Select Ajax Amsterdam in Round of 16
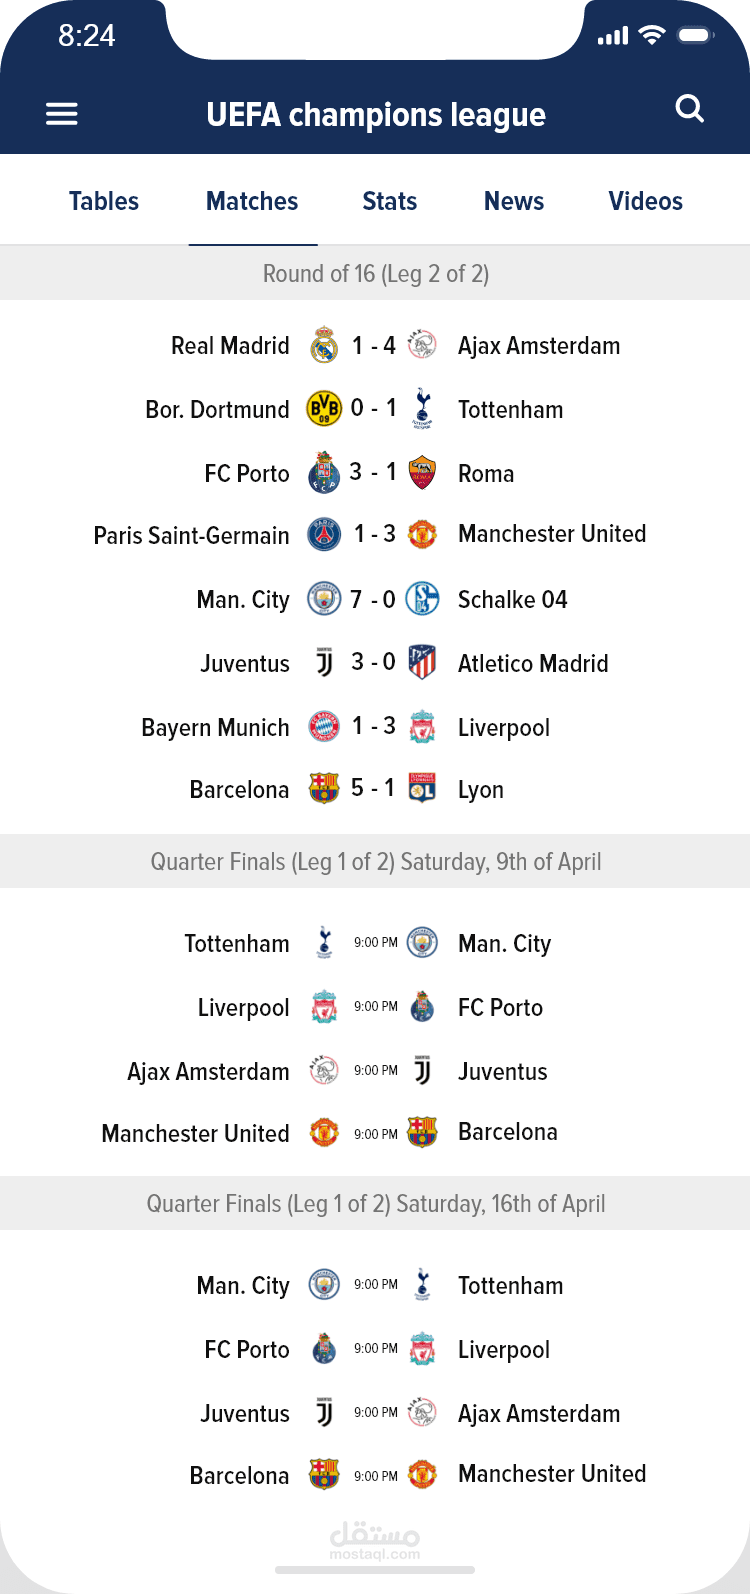Screen dimensions: 750x1594 tap(538, 346)
